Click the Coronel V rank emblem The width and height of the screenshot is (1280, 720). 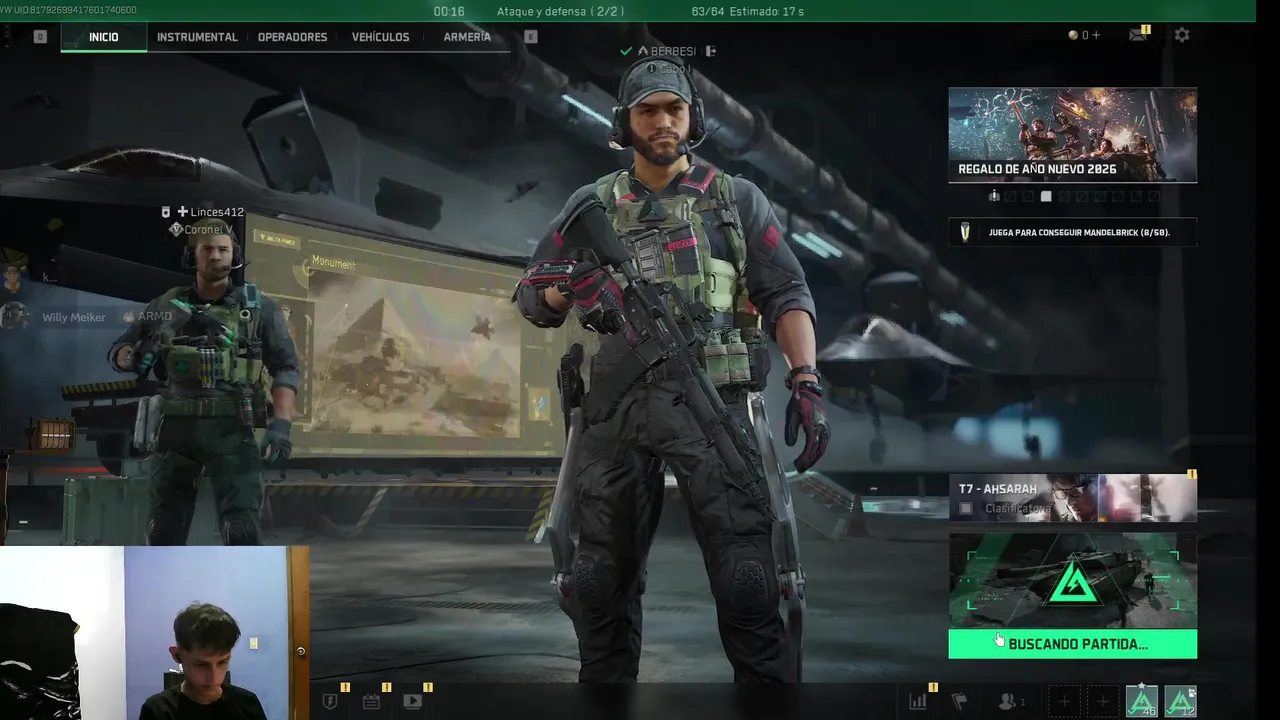click(x=176, y=230)
